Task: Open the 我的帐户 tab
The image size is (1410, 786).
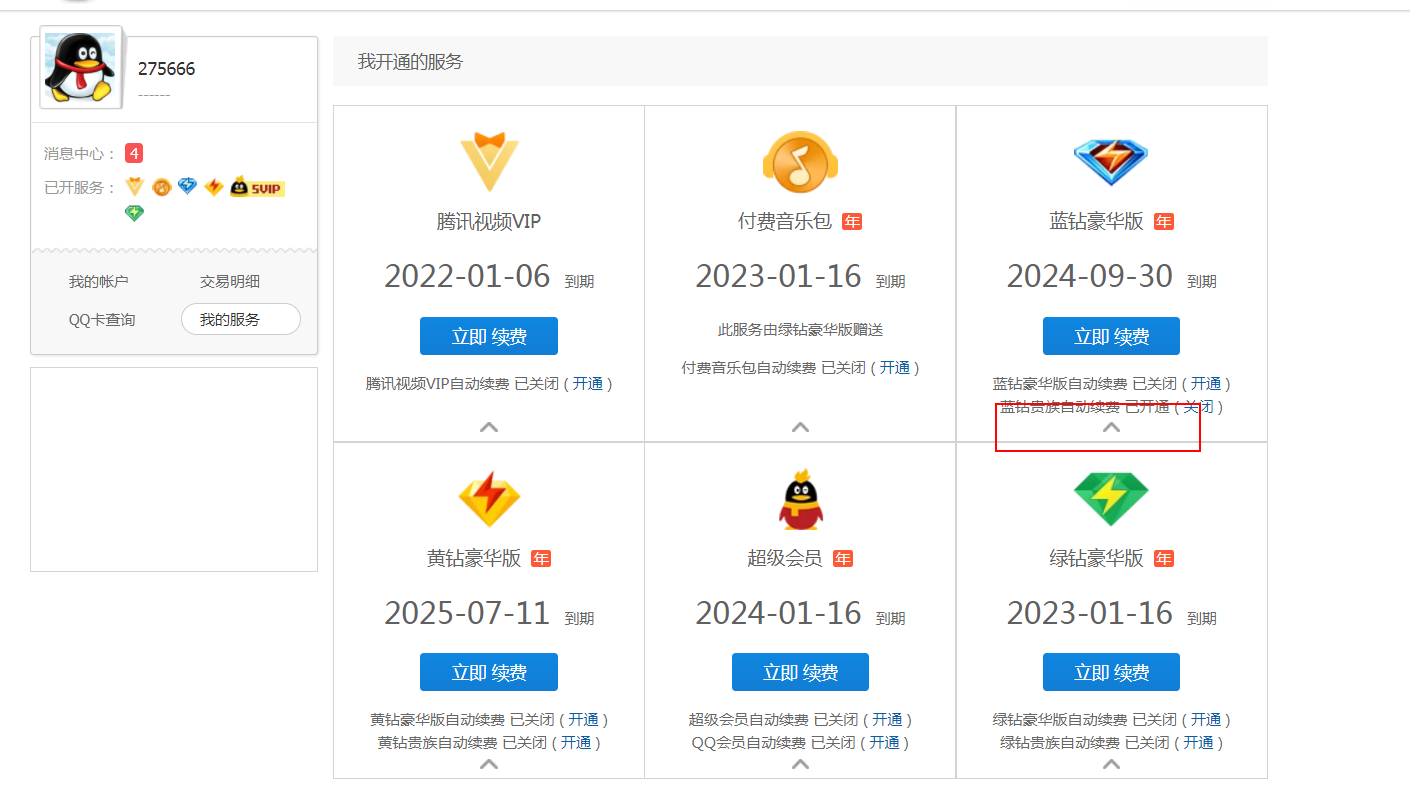Action: 99,282
